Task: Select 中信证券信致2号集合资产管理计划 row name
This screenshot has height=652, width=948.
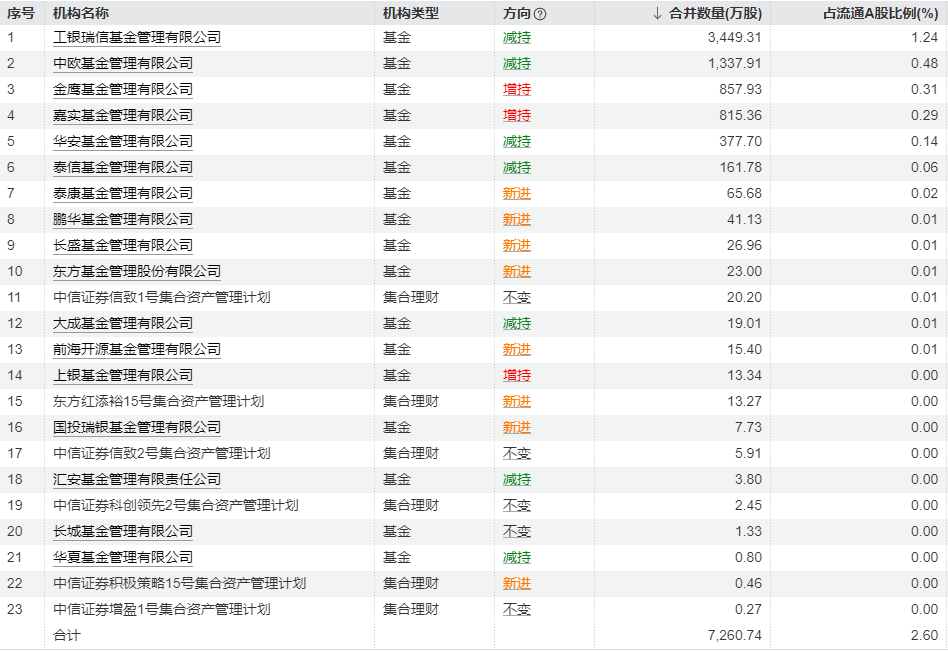Action: click(161, 454)
